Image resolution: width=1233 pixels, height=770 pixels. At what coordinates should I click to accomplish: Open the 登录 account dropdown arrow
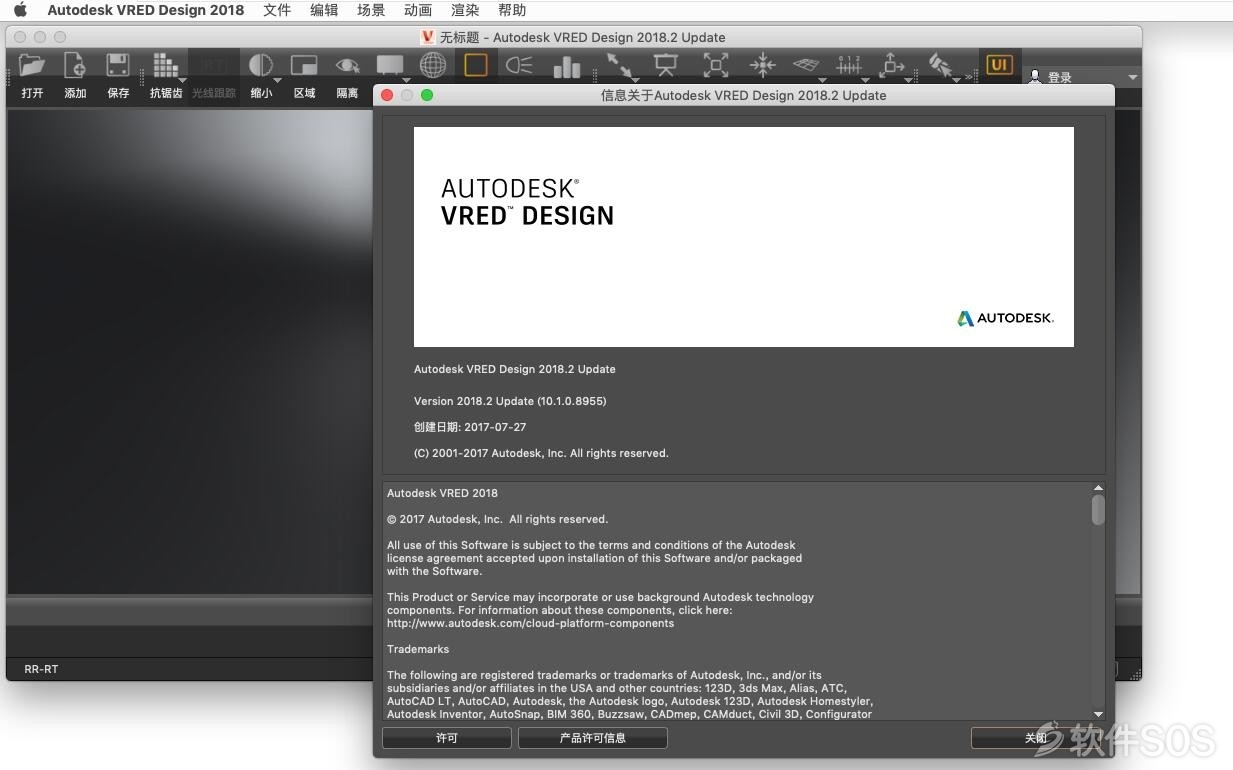[x=1132, y=77]
